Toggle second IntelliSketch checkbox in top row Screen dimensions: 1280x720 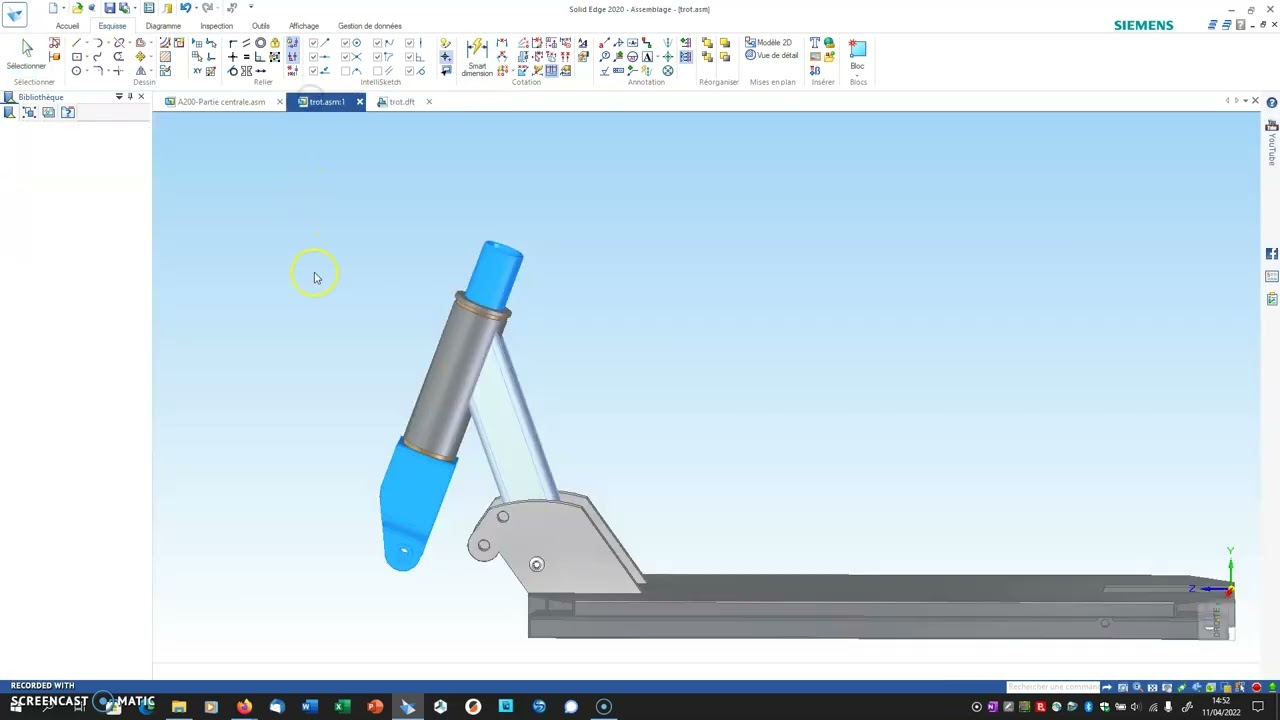point(345,43)
